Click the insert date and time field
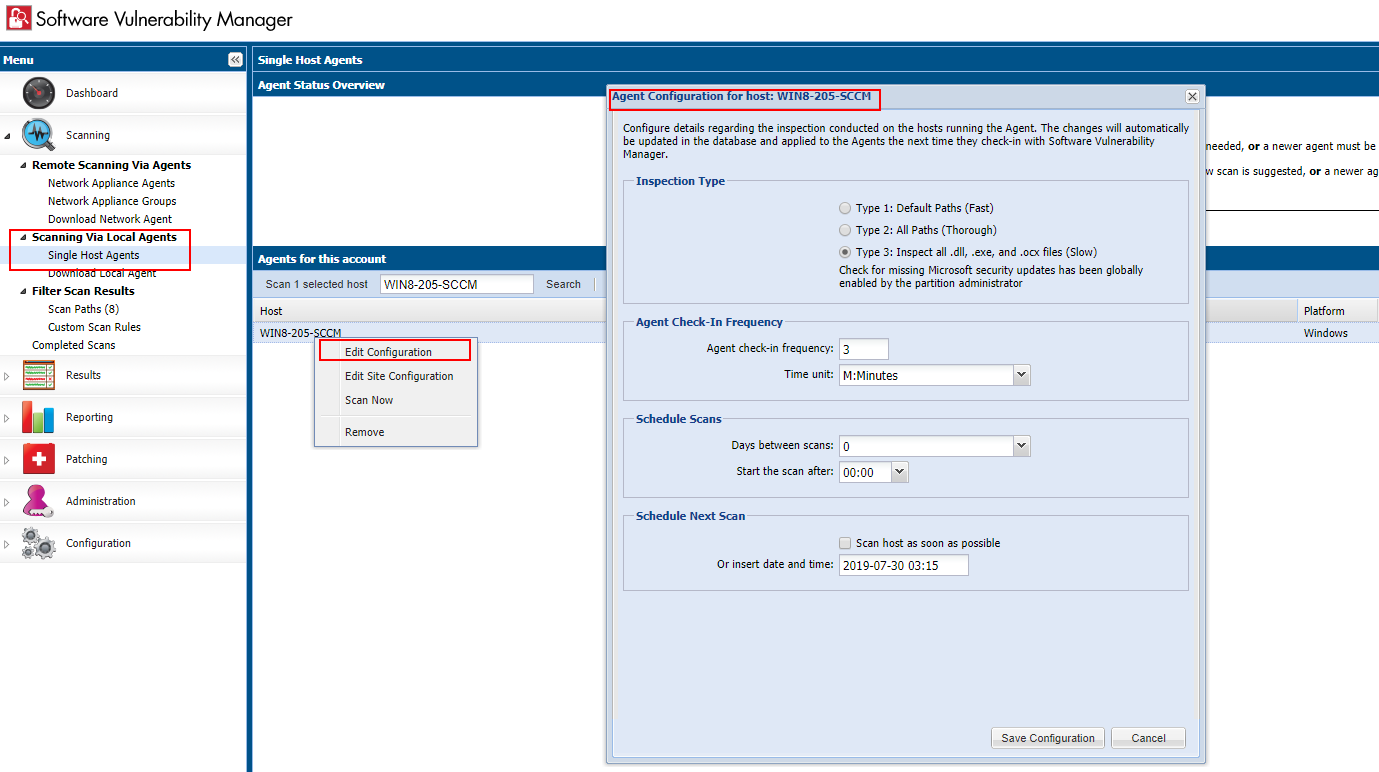This screenshot has height=772, width=1379. (x=904, y=565)
